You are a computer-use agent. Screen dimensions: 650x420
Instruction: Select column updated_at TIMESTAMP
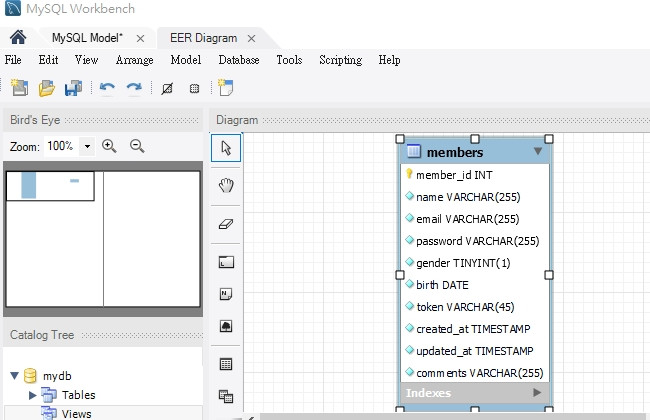click(x=475, y=351)
